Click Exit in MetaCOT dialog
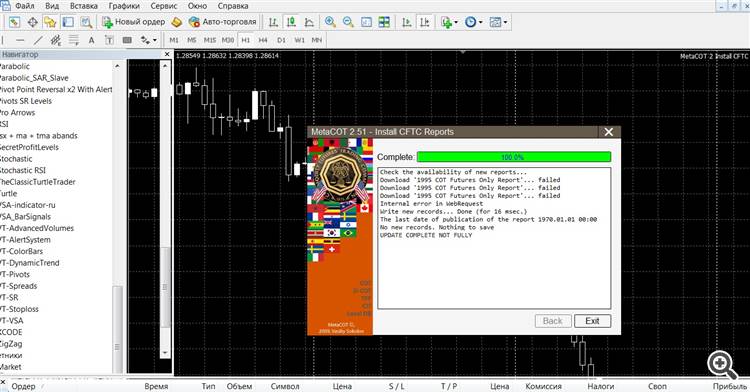 (x=592, y=321)
